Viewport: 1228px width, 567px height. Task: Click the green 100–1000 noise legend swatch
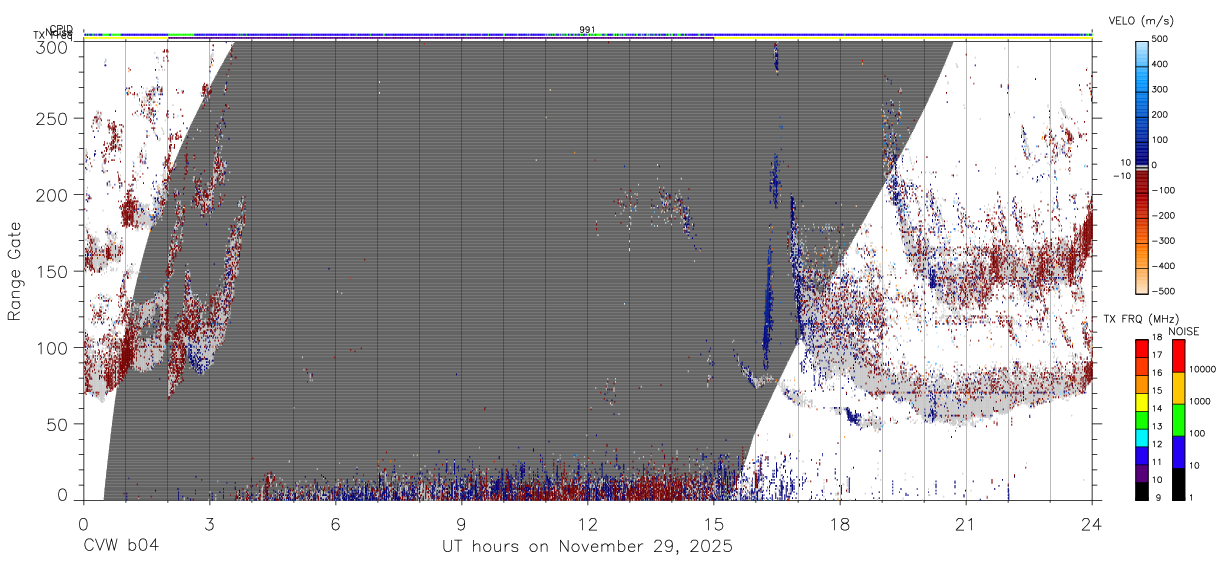pyautogui.click(x=1178, y=420)
